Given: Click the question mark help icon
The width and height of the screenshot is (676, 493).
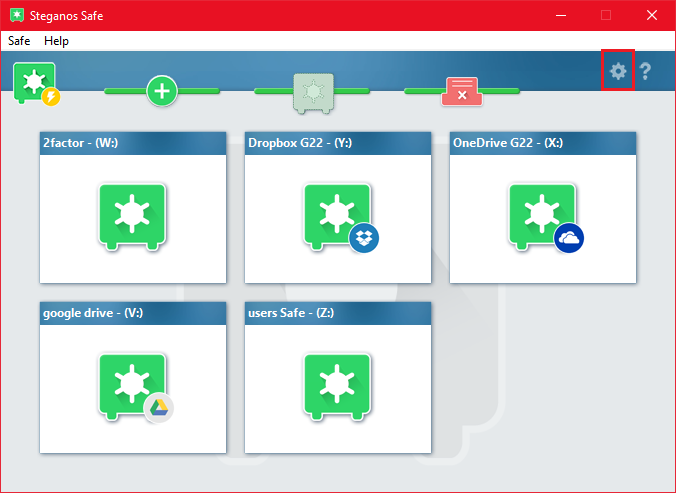Looking at the screenshot, I should 645,71.
